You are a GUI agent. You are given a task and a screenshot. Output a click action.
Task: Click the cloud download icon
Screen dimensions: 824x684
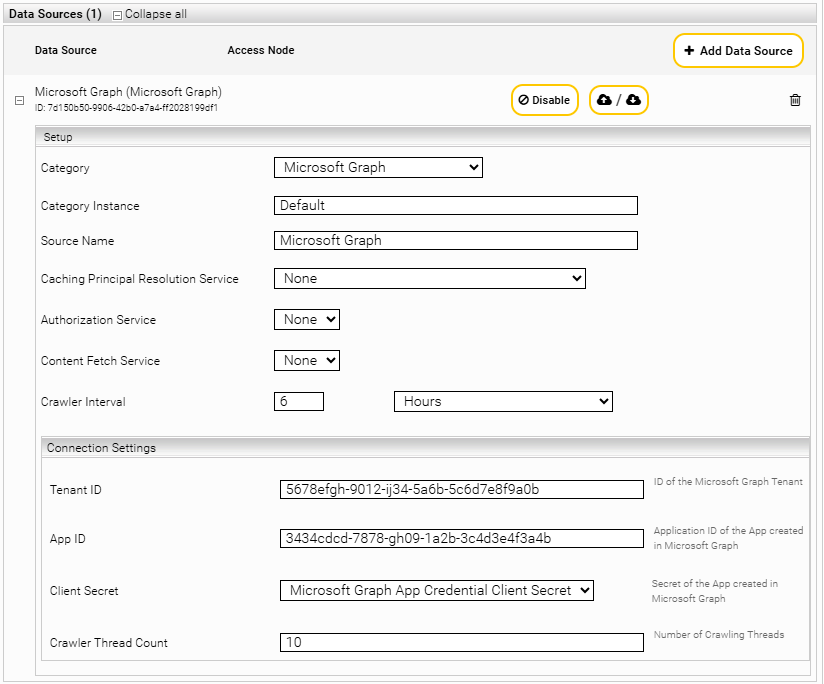[x=634, y=100]
